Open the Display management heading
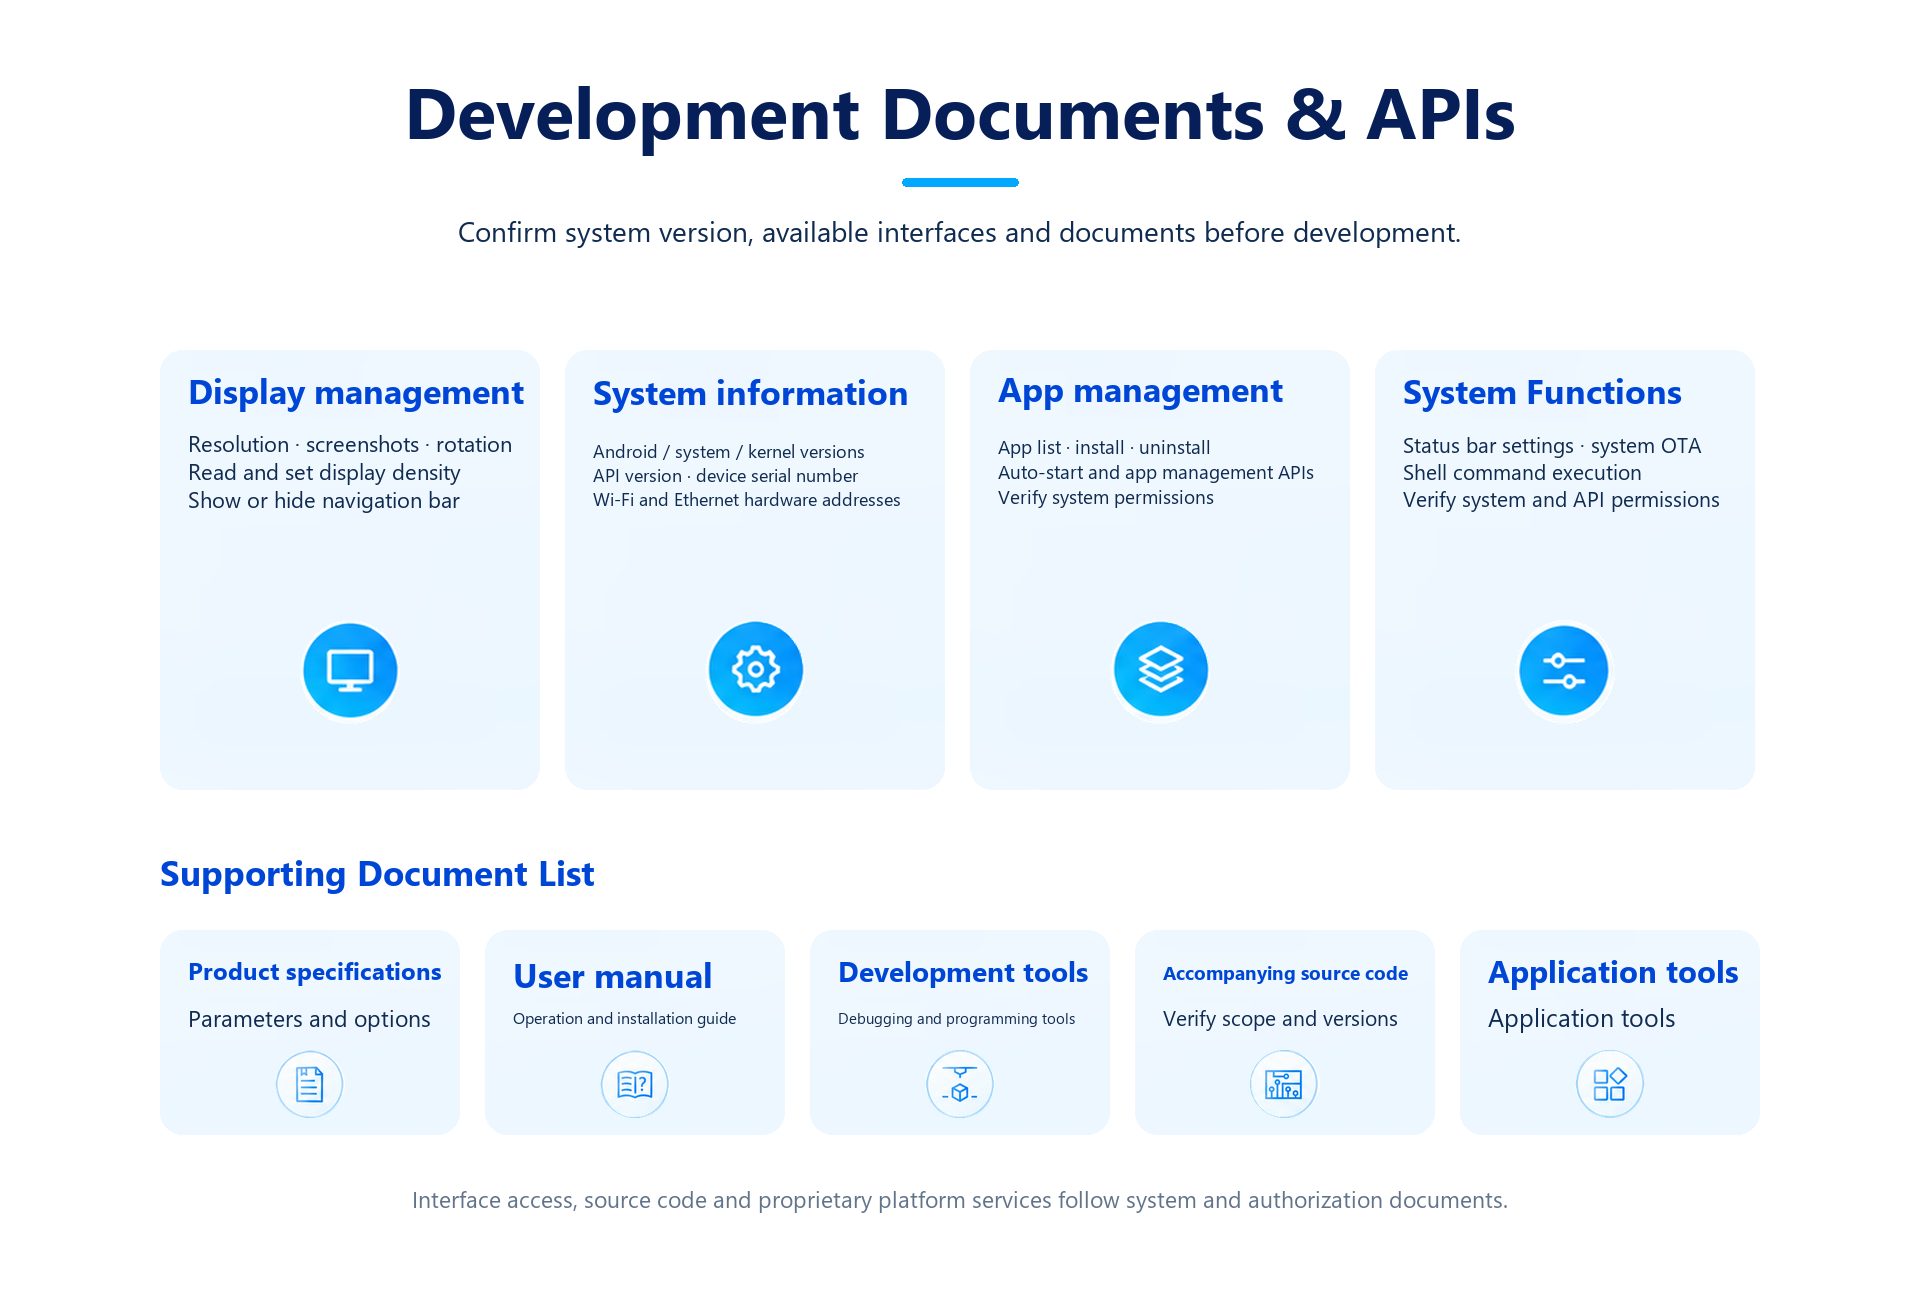The width and height of the screenshot is (1920, 1290). click(x=356, y=393)
